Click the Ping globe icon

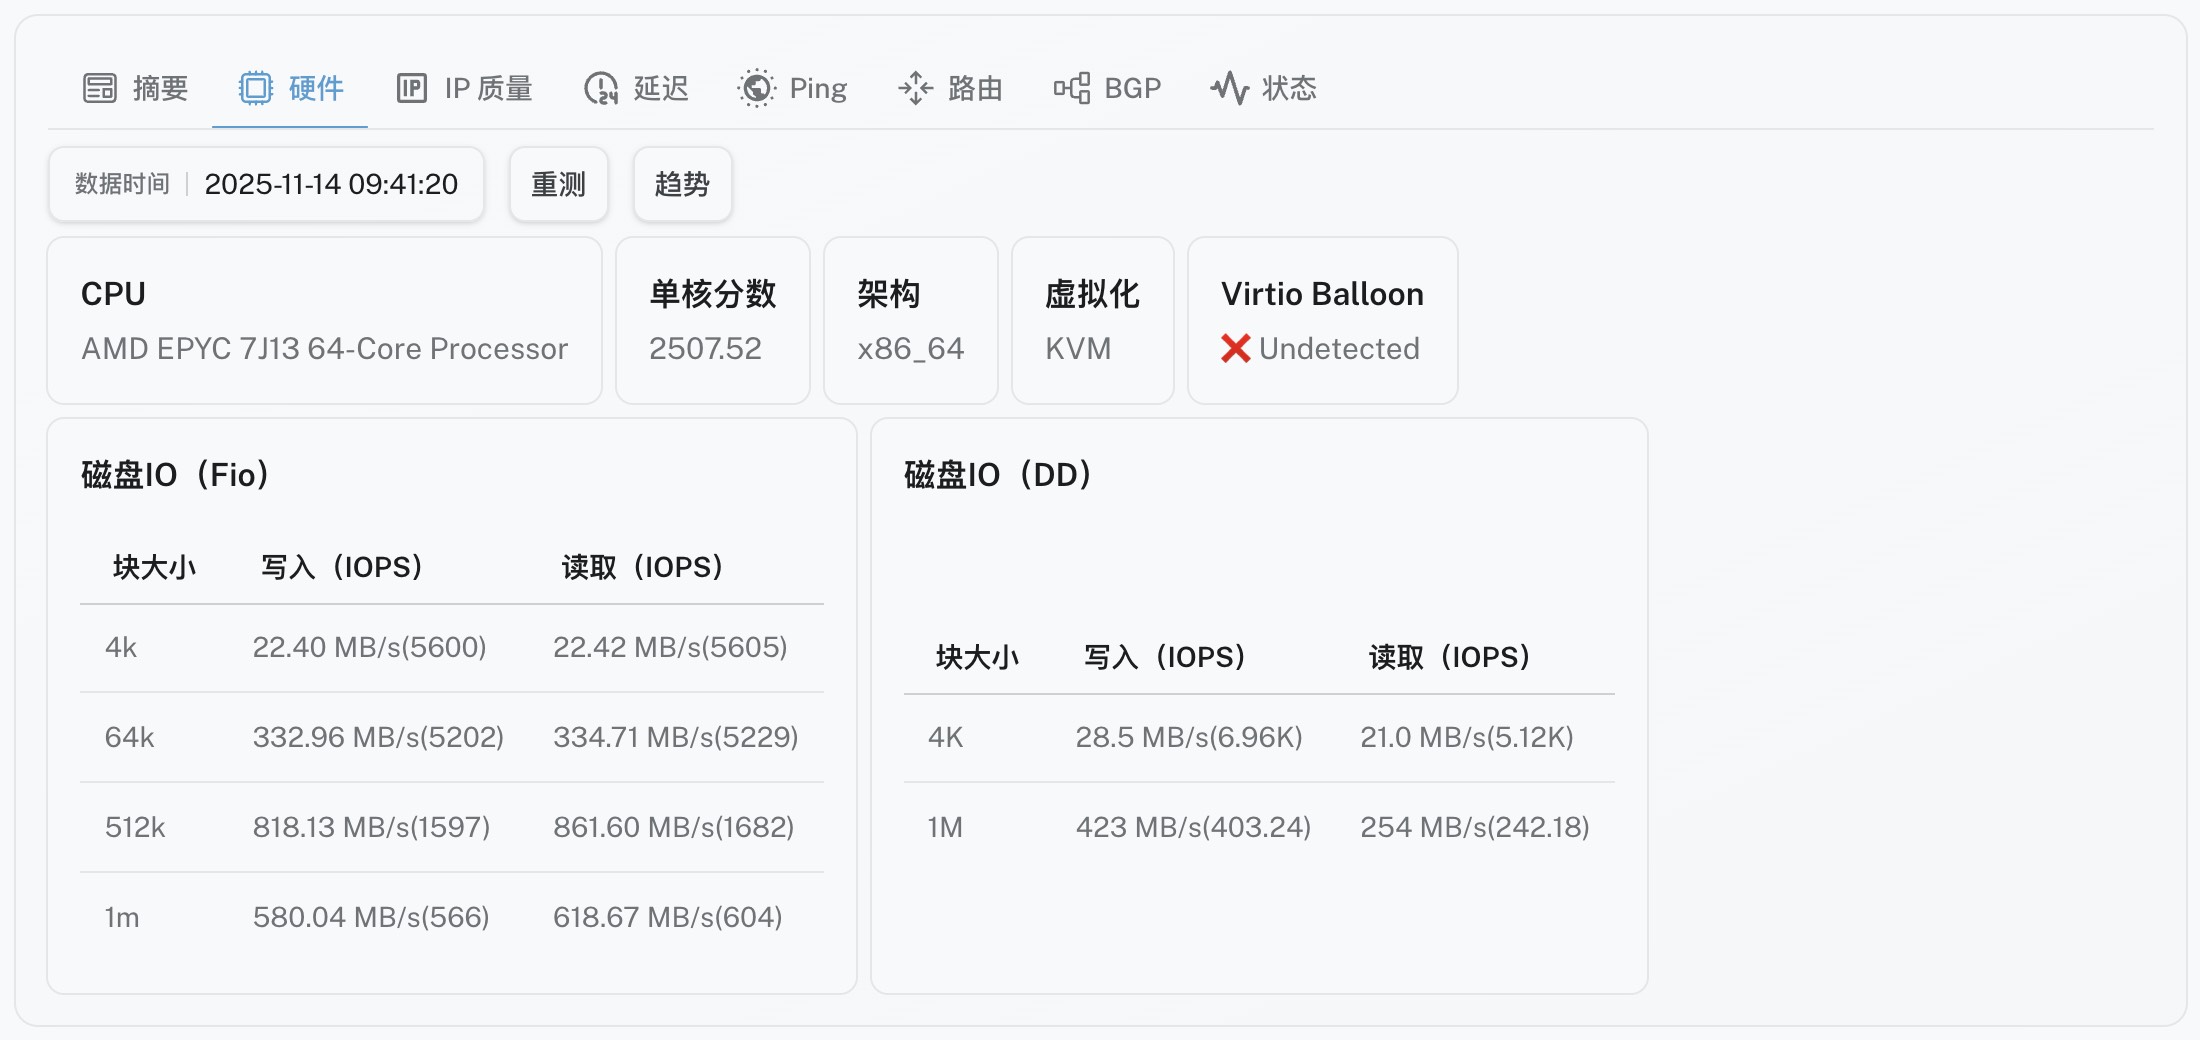click(x=757, y=88)
